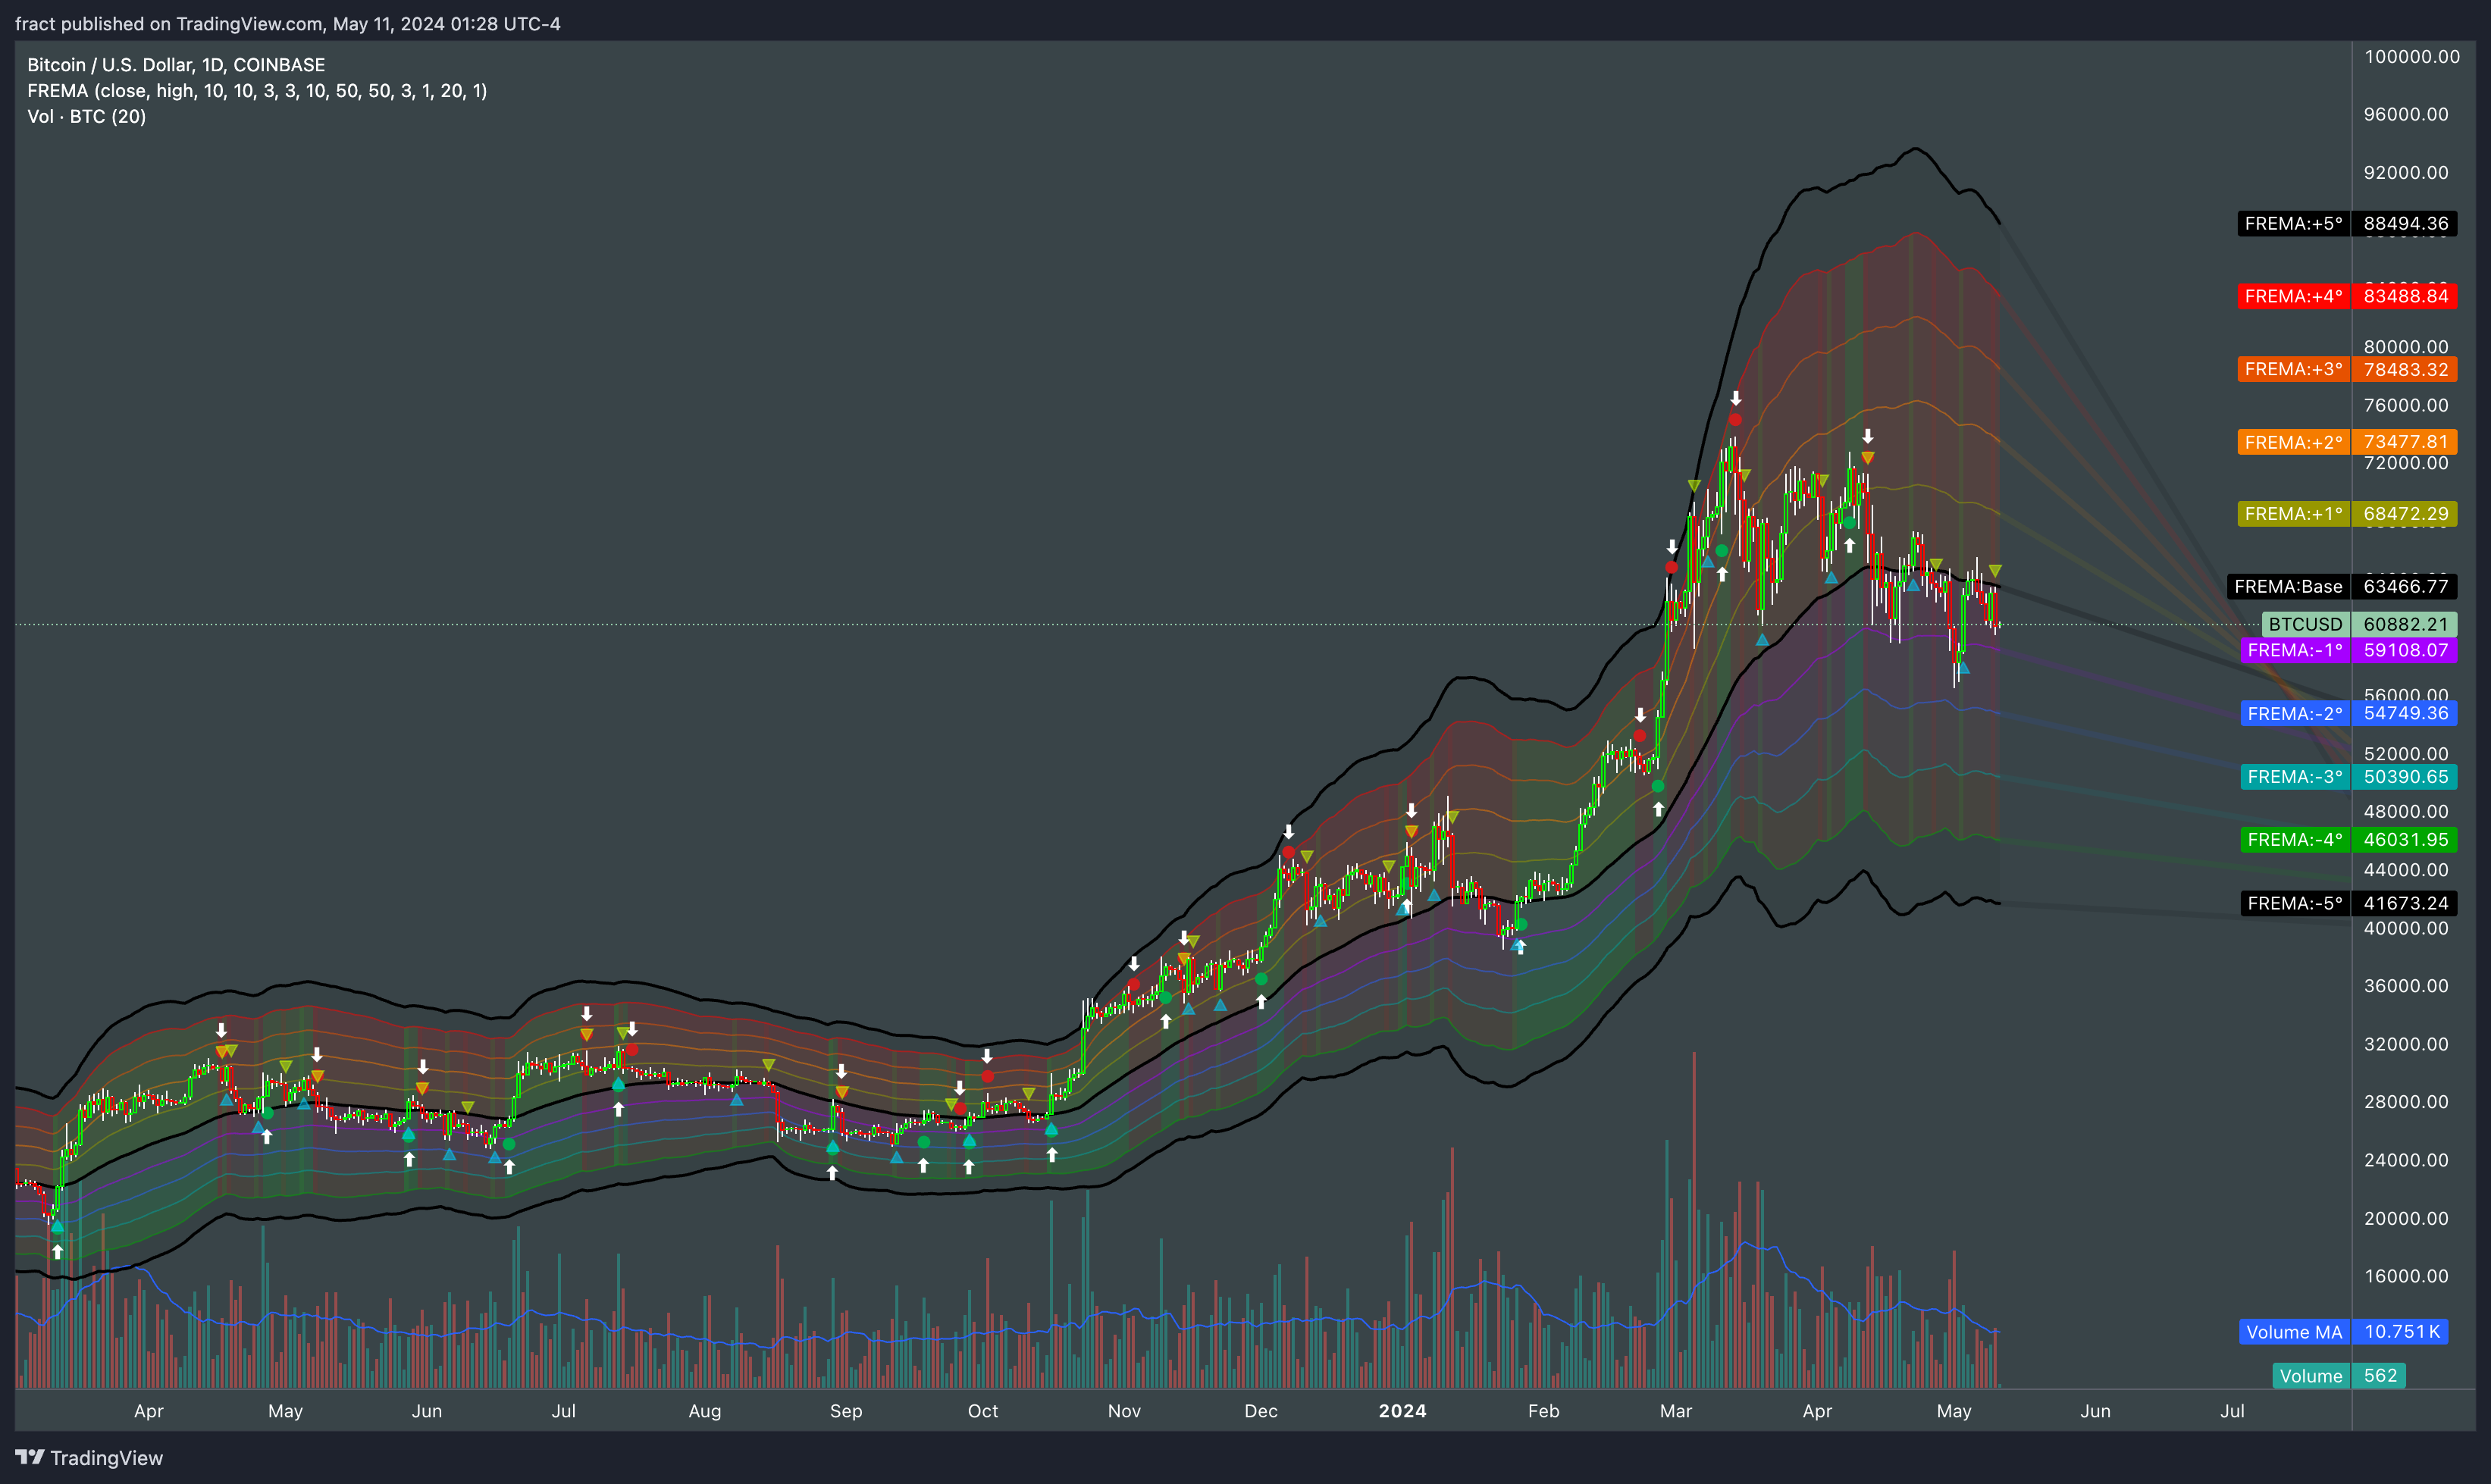The height and width of the screenshot is (1484, 2491).
Task: Click the Aug label on time axis
Action: point(705,1411)
